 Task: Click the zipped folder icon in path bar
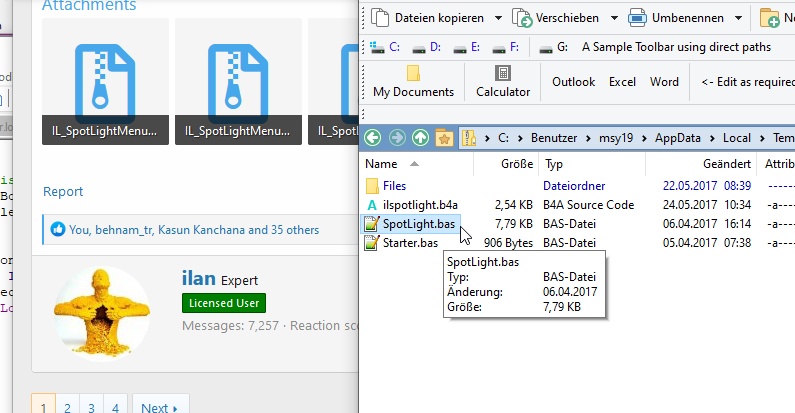[x=469, y=137]
